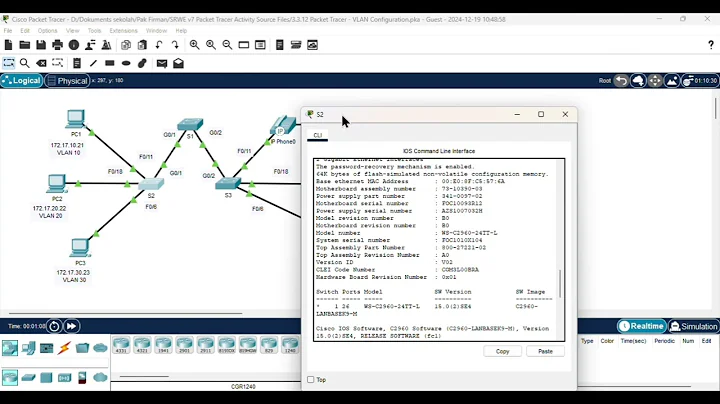Open the File menu
This screenshot has width=720, height=404.
click(x=8, y=31)
